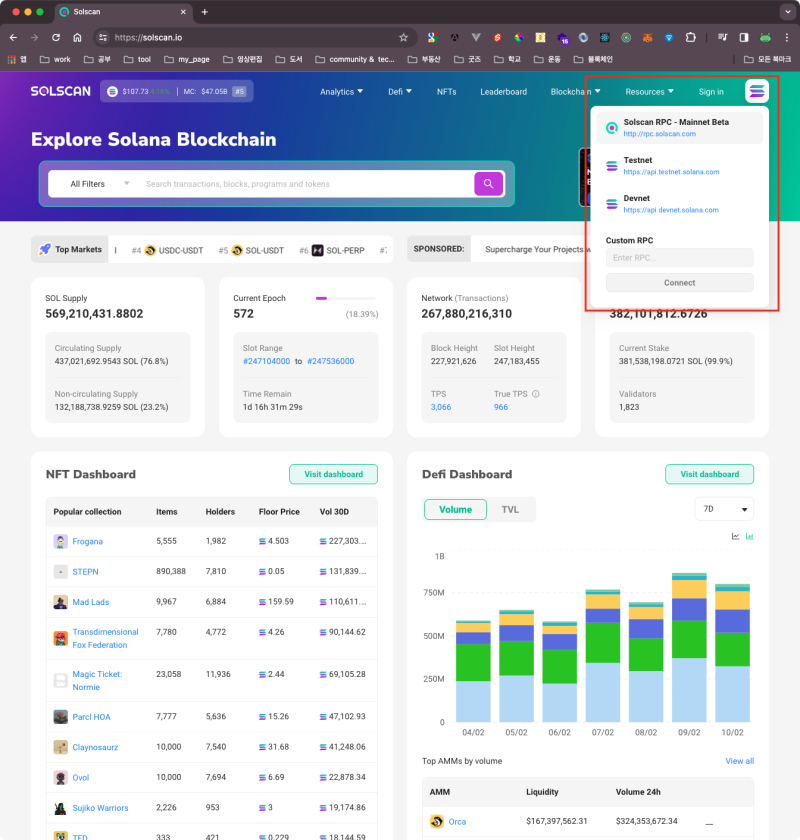Click the purple search magnifier button
800x840 pixels.
pos(488,184)
